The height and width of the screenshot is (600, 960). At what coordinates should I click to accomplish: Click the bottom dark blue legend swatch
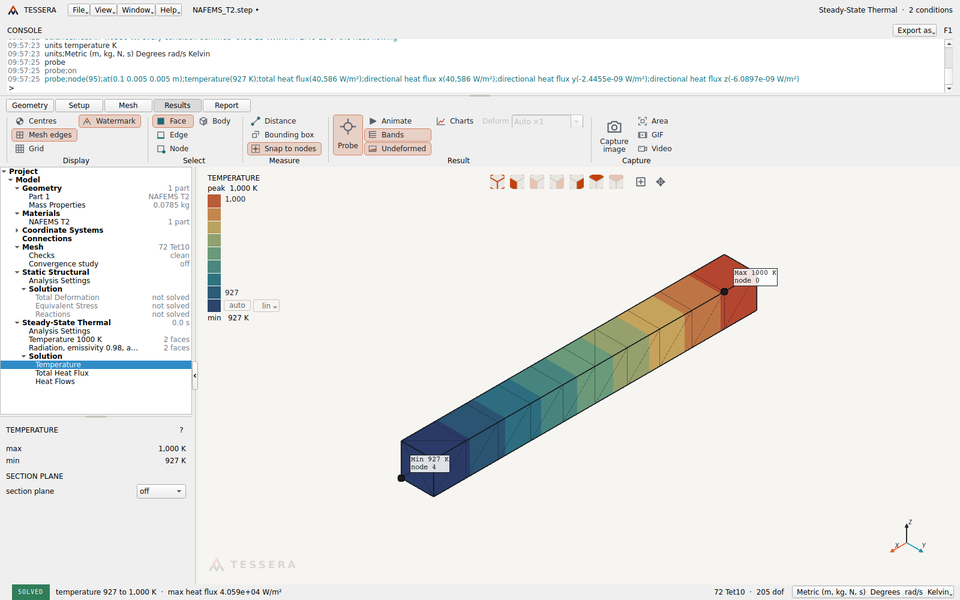pyautogui.click(x=214, y=306)
